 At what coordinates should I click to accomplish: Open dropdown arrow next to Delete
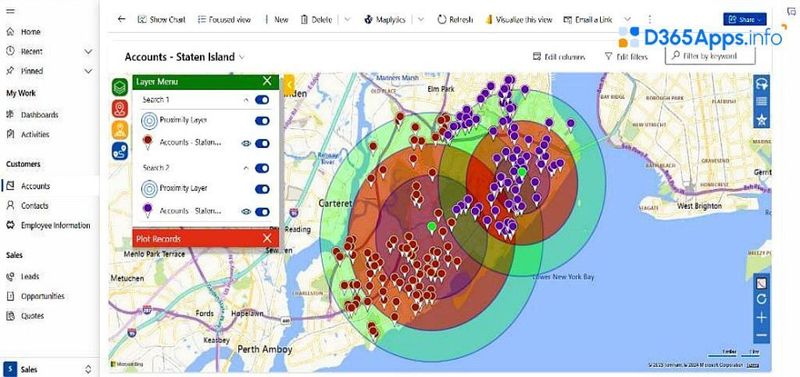click(x=347, y=19)
